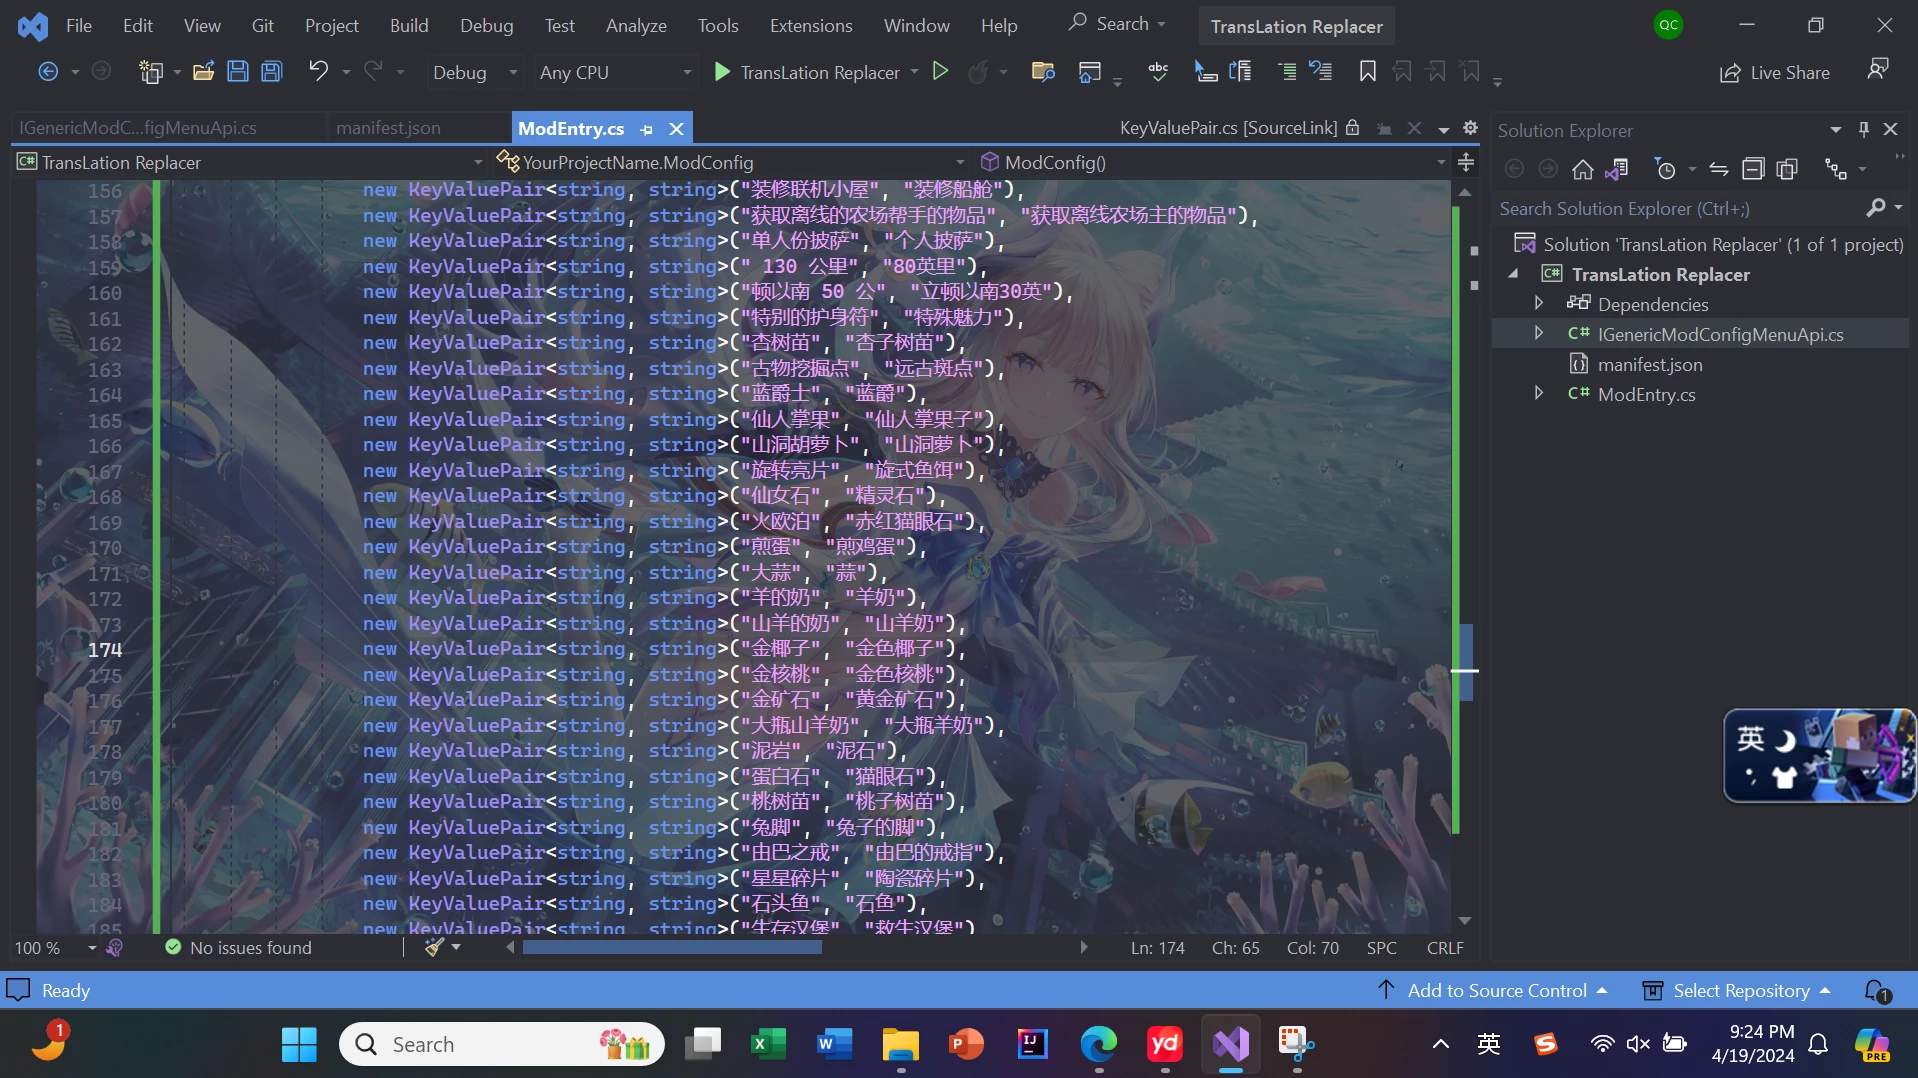Click the toolbar icon right of increase indent

point(1321,72)
